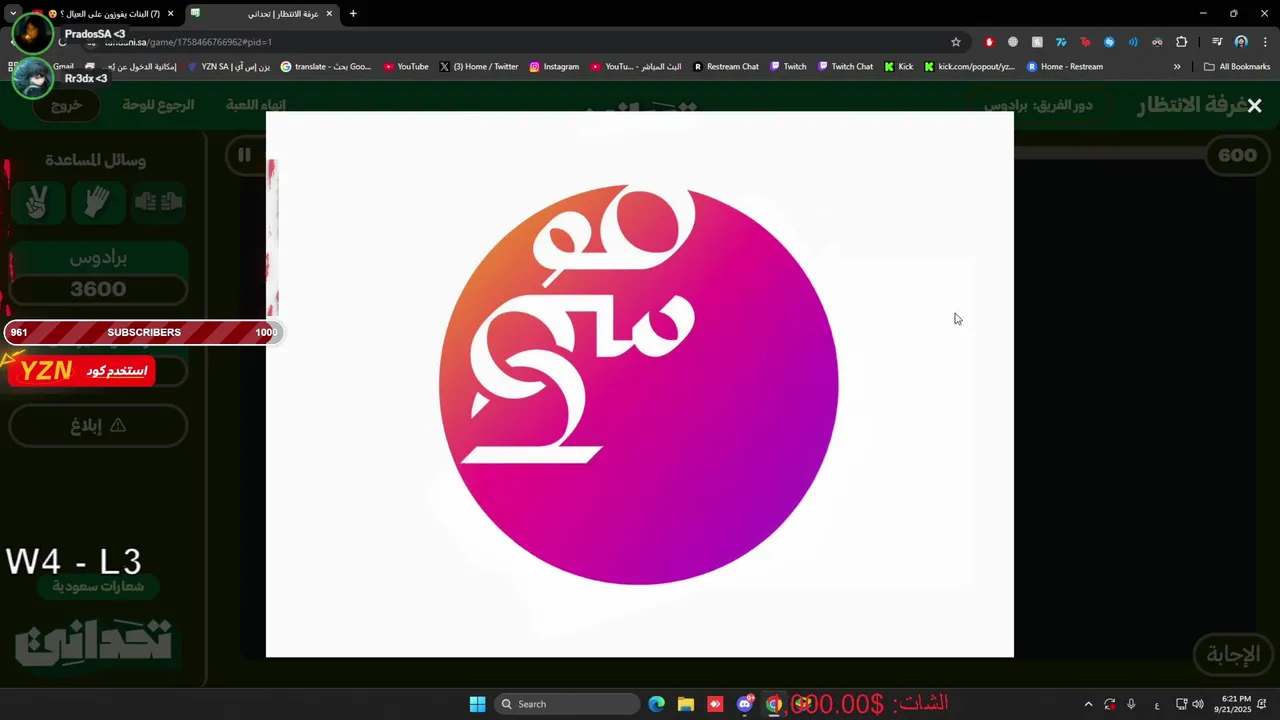
Task: Use the peace-sign hand helper
Action: click(x=38, y=202)
